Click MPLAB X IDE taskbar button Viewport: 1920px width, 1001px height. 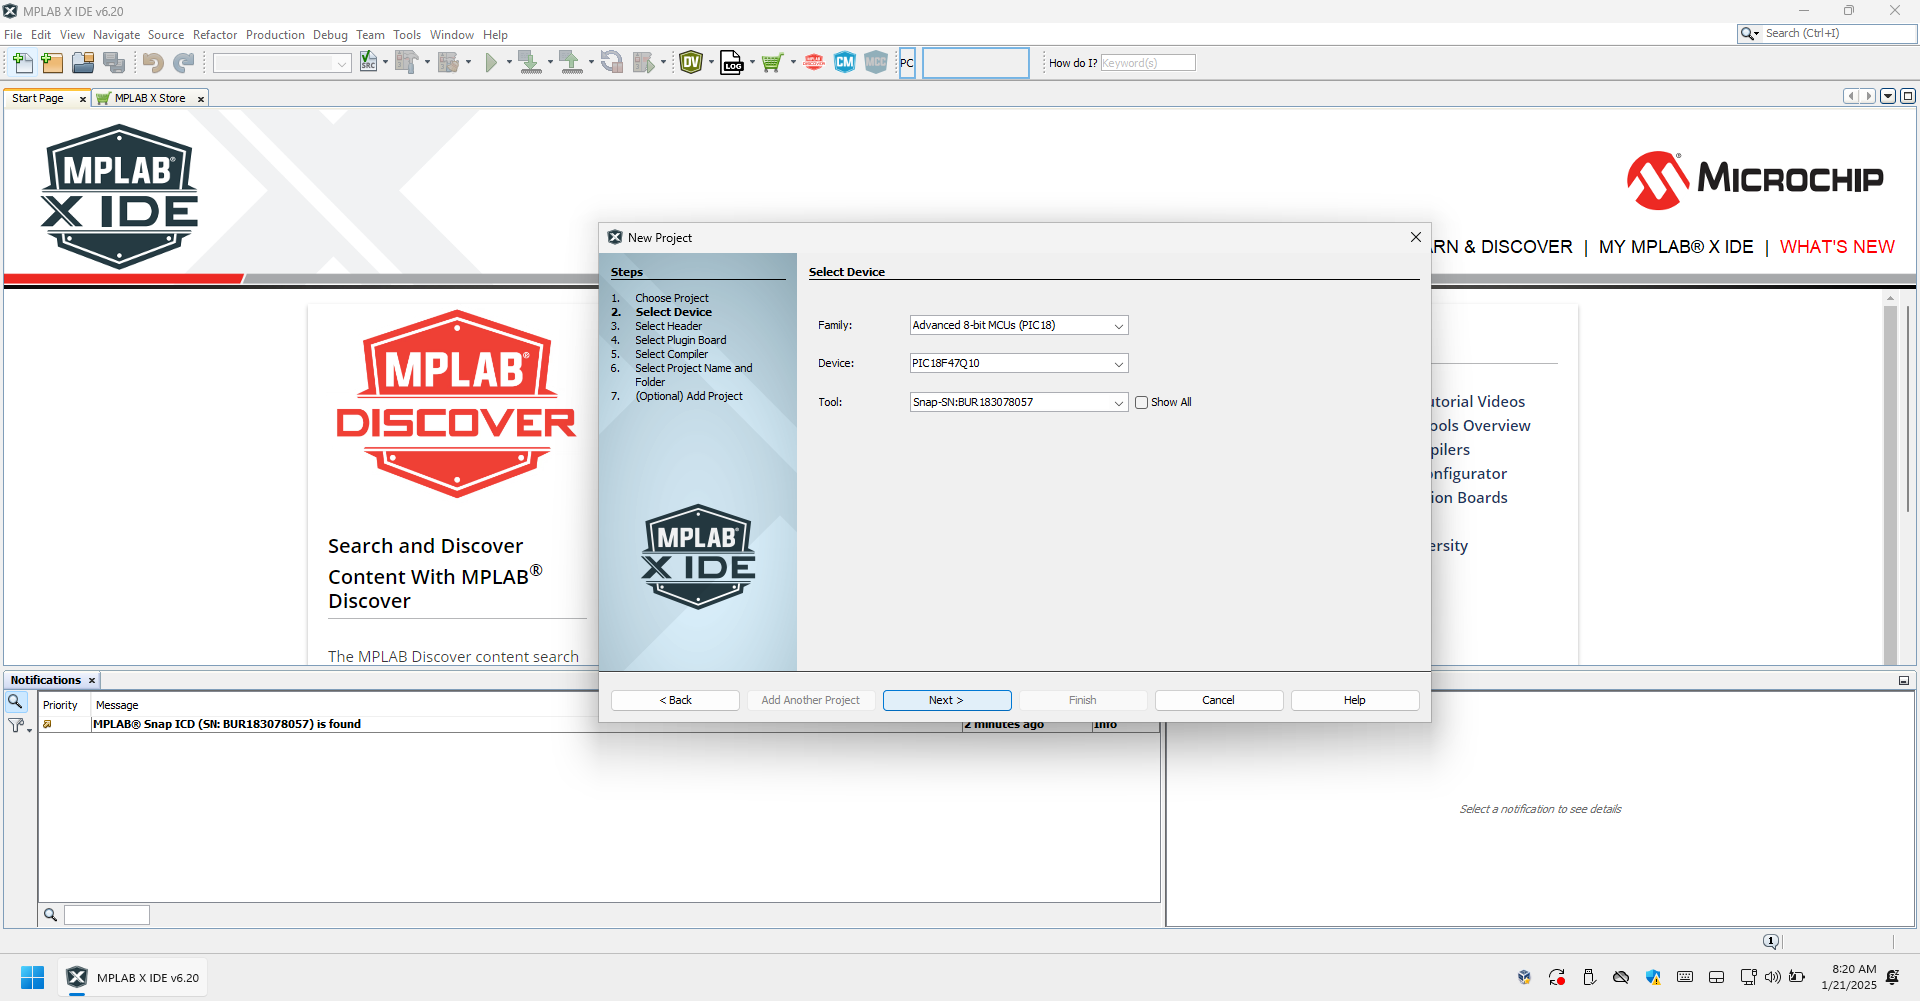click(x=133, y=977)
